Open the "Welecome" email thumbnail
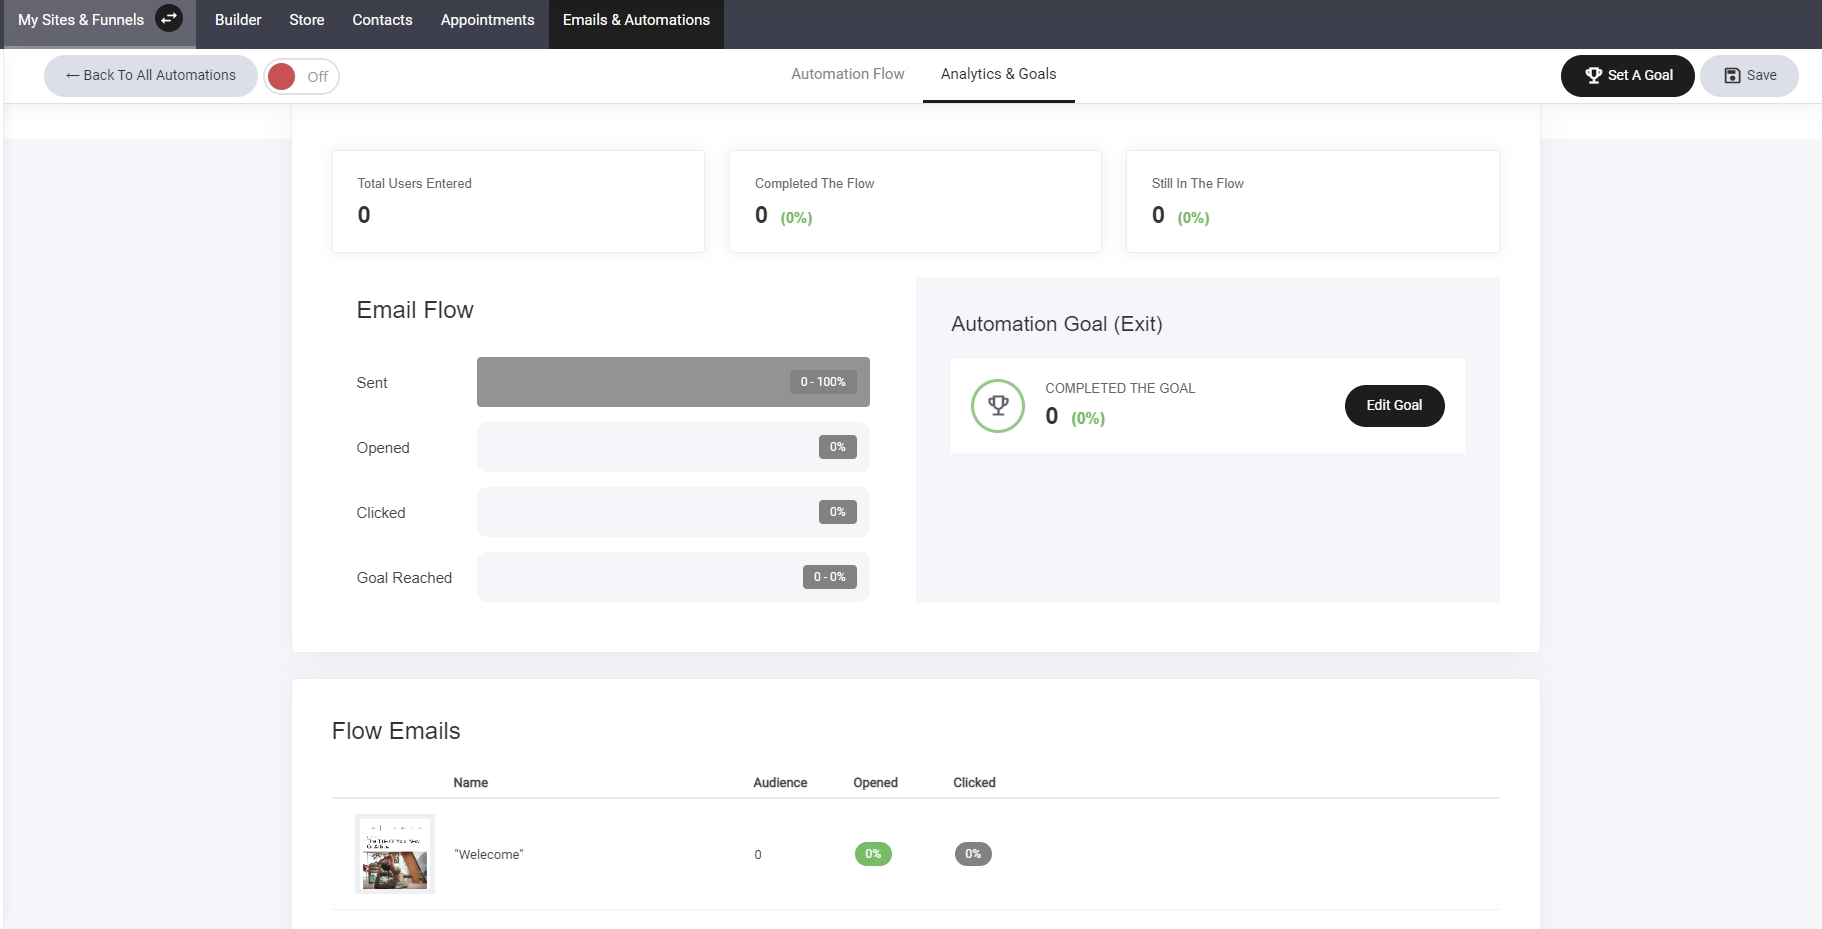This screenshot has height=929, width=1822. pos(395,854)
